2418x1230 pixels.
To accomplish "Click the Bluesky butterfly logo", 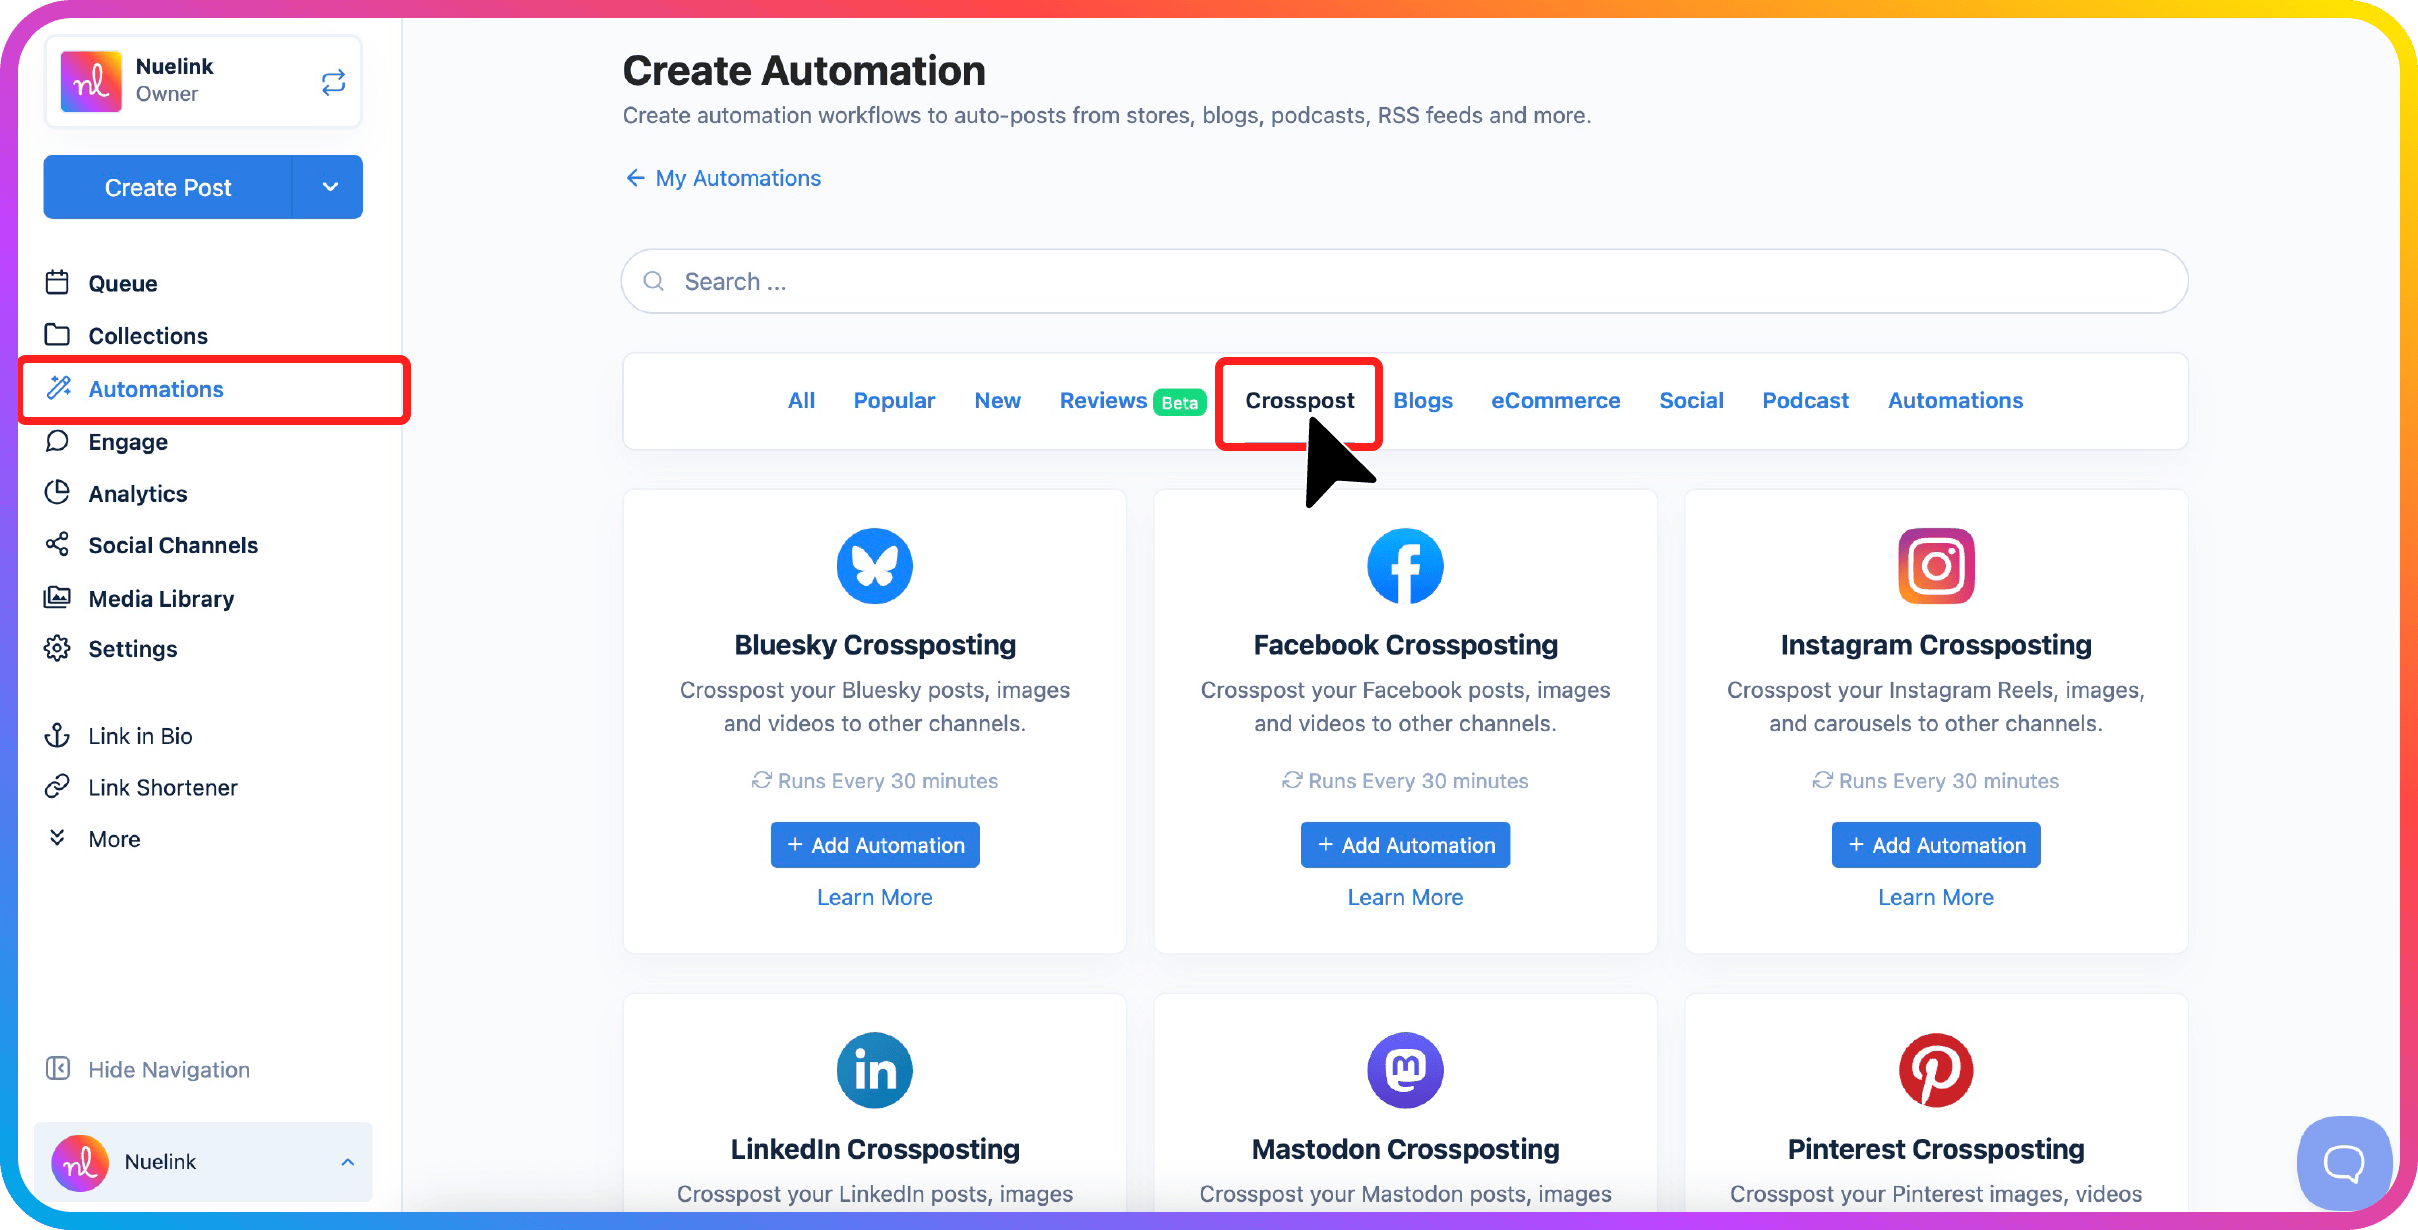I will 874,566.
